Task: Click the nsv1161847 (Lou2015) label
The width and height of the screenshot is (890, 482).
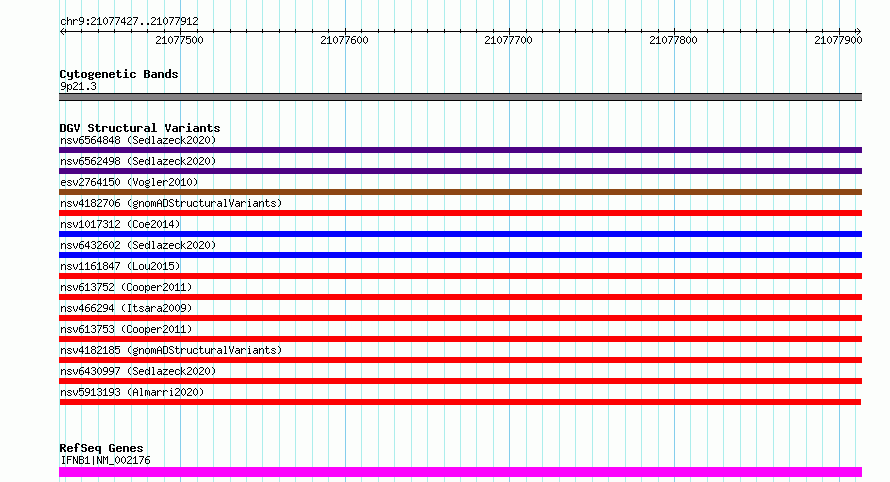Action: (x=120, y=266)
